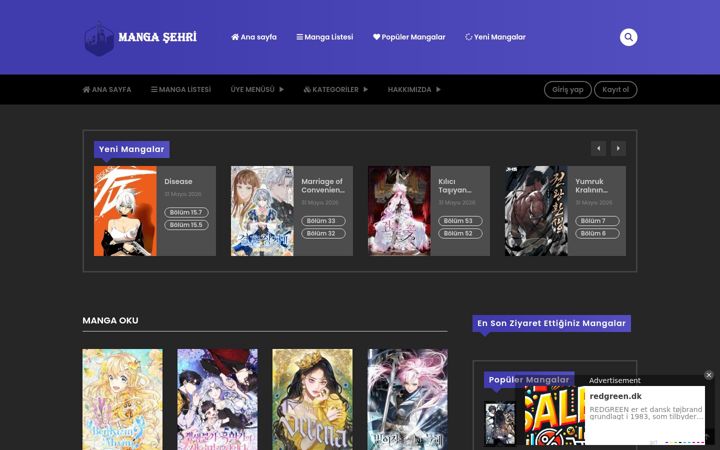The height and width of the screenshot is (450, 720).
Task: Open Yeni Mangalar header link
Action: coord(495,37)
